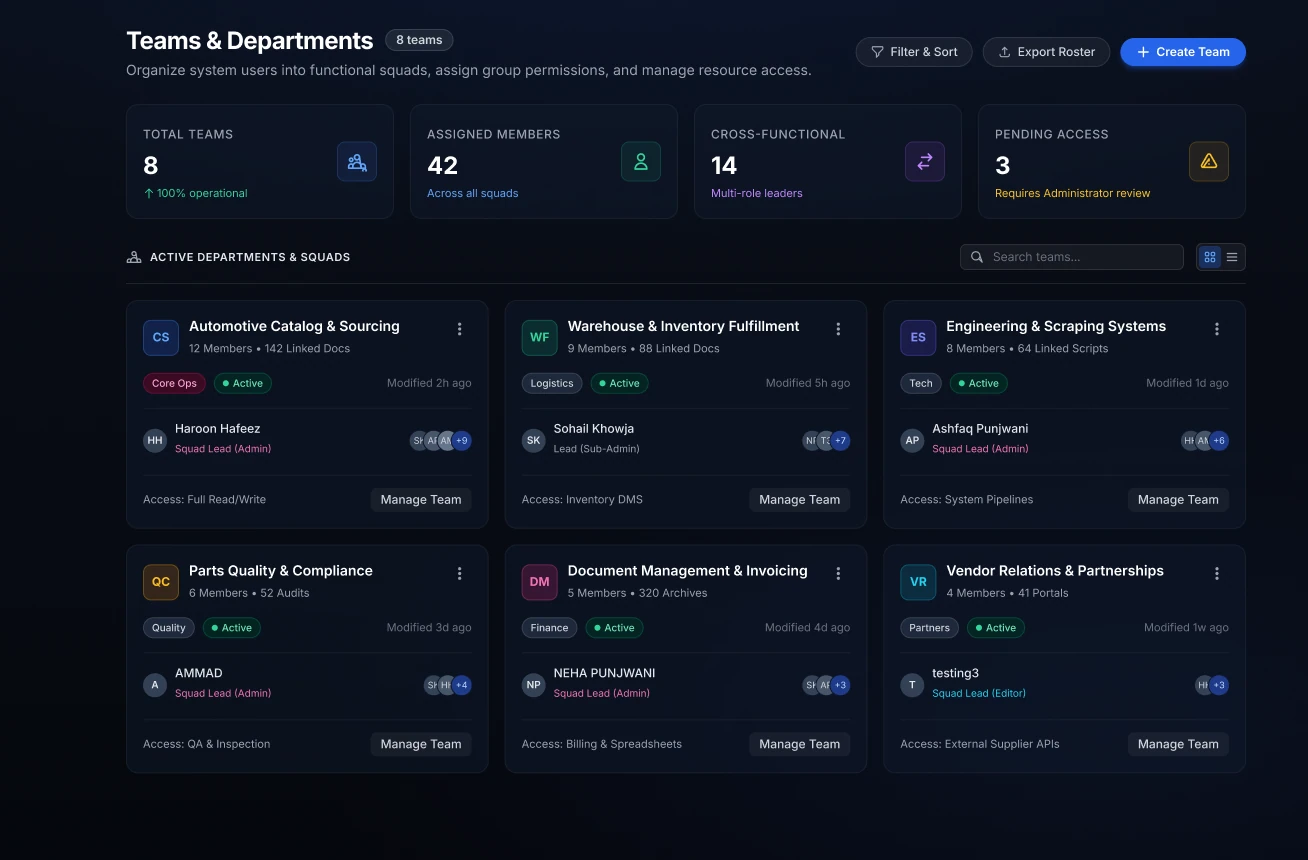Click the Tech tag

(x=921, y=383)
